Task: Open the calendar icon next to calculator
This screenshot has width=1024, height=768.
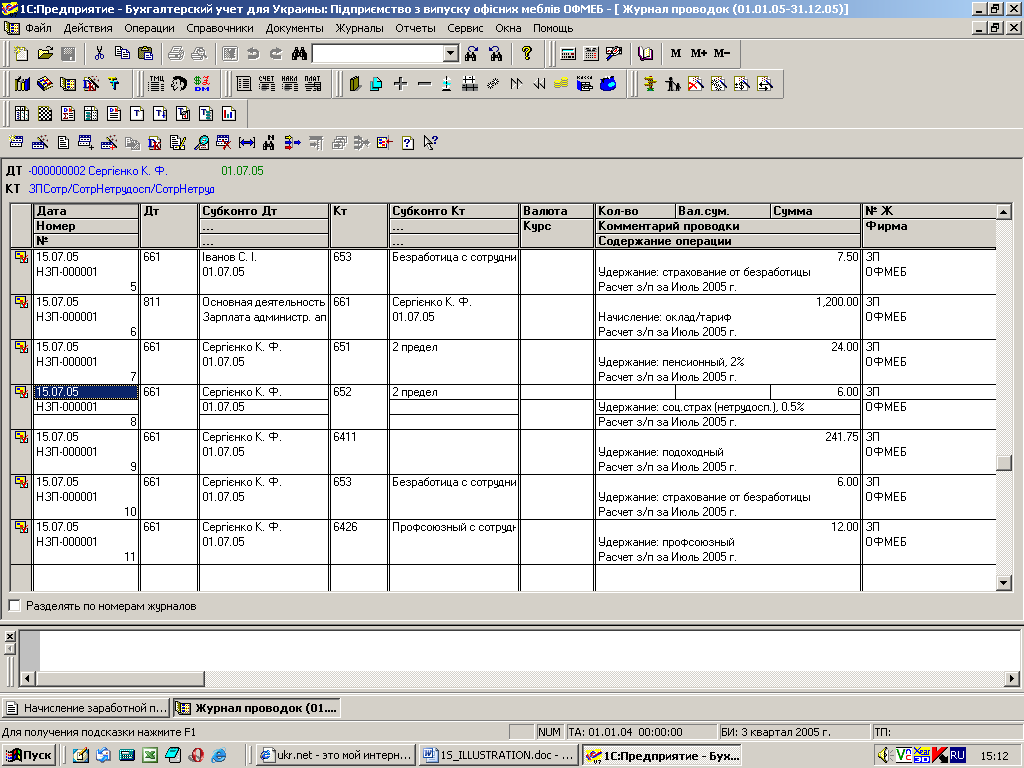Action: click(x=591, y=54)
